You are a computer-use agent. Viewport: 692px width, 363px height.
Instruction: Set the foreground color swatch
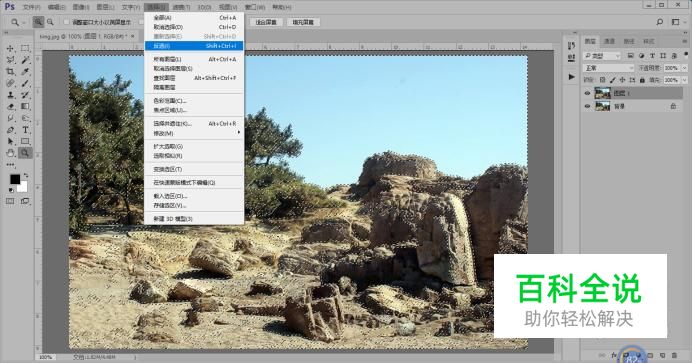tap(15, 179)
